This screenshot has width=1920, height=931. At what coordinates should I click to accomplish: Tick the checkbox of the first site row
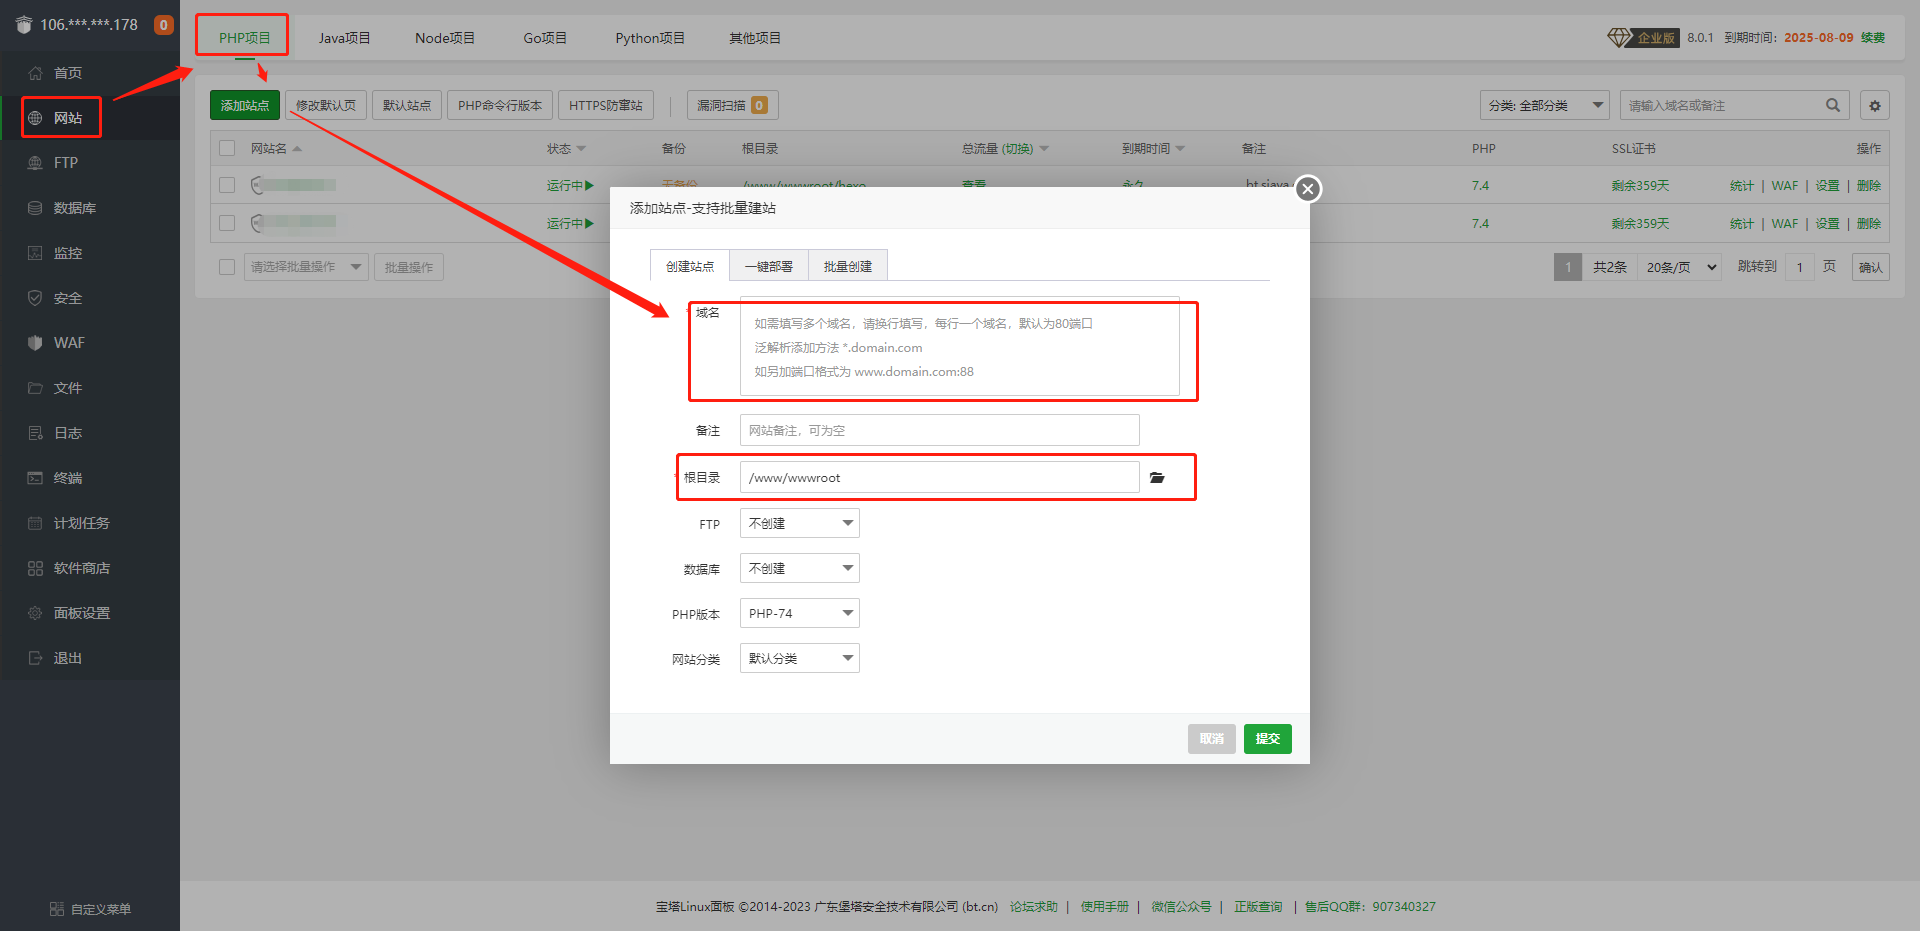[227, 185]
